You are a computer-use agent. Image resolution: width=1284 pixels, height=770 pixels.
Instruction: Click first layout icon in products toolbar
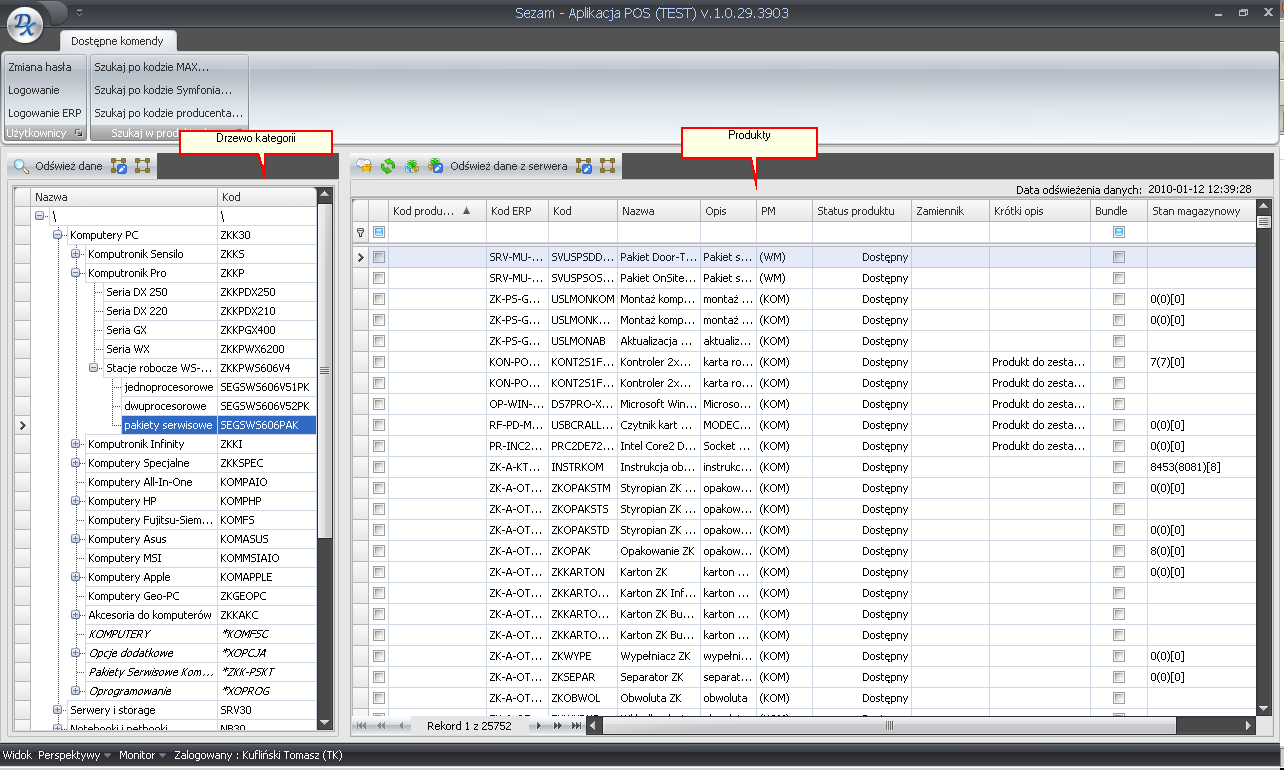tap(584, 167)
